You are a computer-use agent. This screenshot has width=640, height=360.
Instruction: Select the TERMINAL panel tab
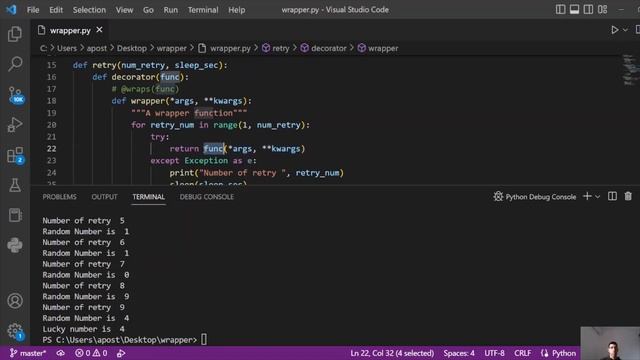(x=149, y=197)
